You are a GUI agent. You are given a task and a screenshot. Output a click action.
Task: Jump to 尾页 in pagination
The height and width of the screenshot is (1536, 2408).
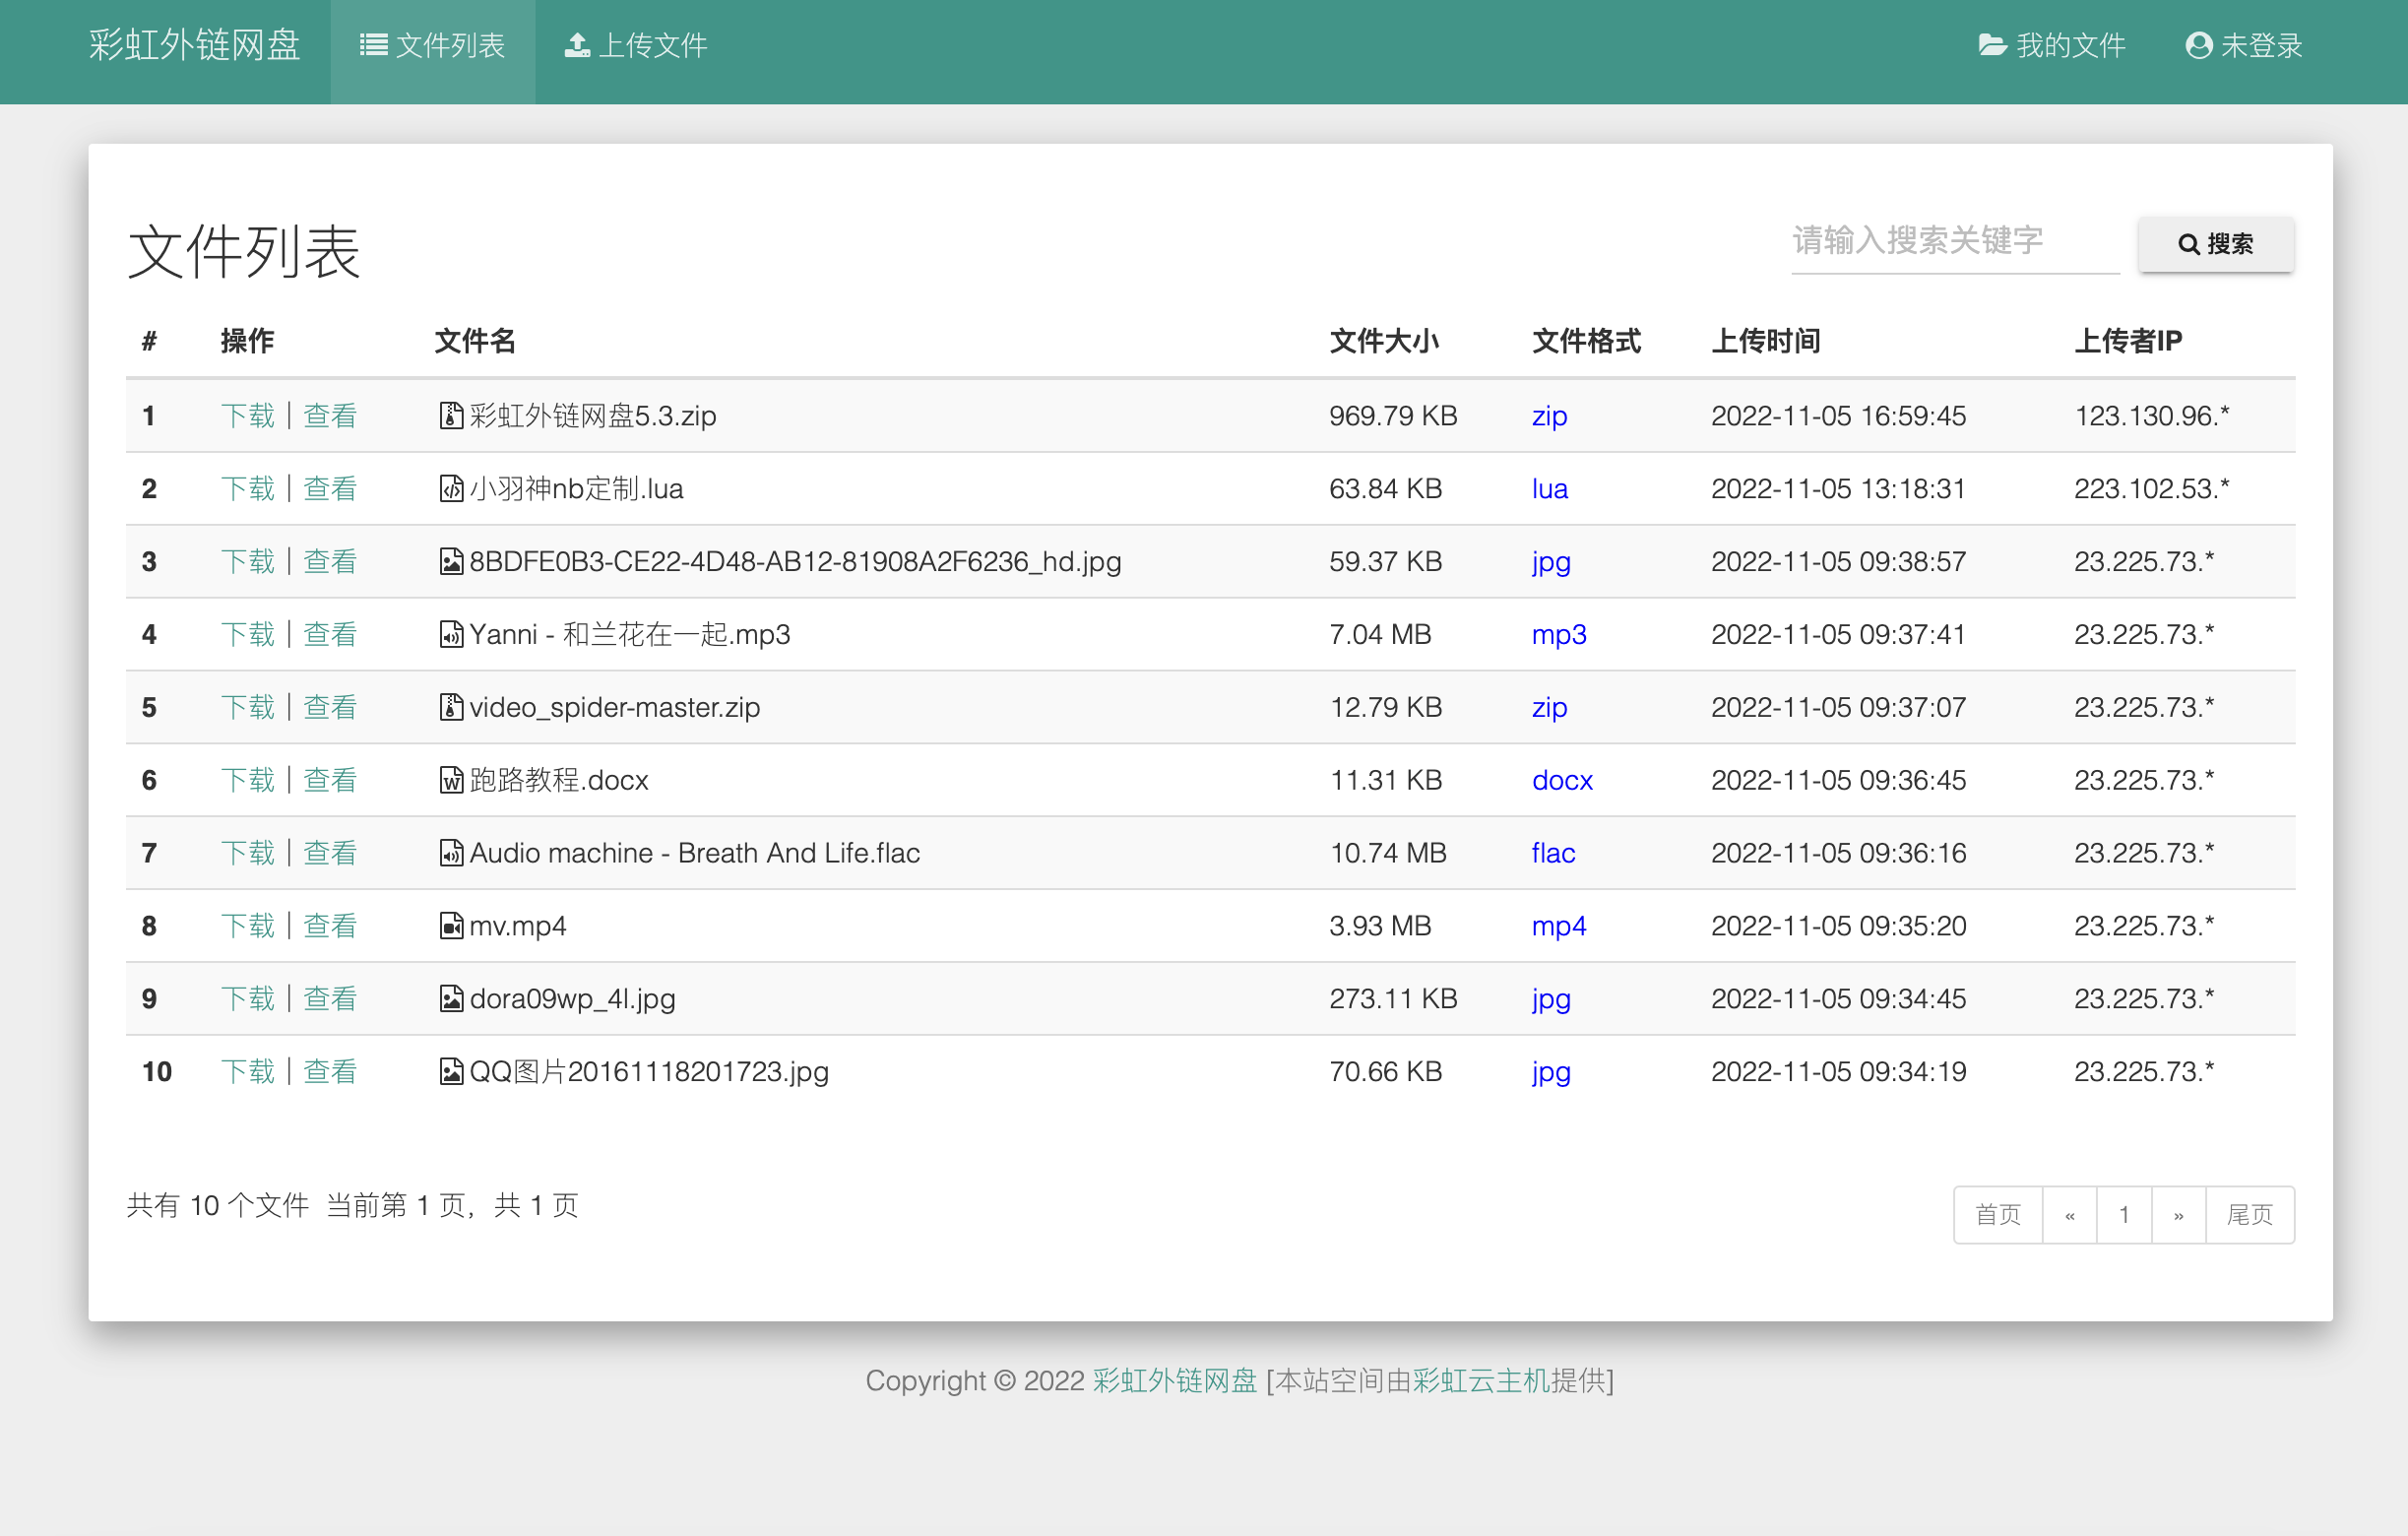pyautogui.click(x=2250, y=1214)
